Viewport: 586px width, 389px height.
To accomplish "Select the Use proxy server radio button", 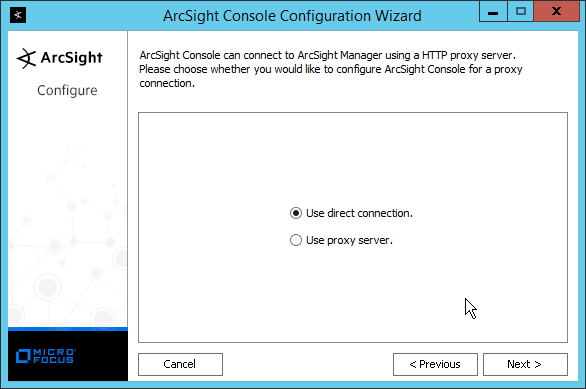I will (296, 240).
